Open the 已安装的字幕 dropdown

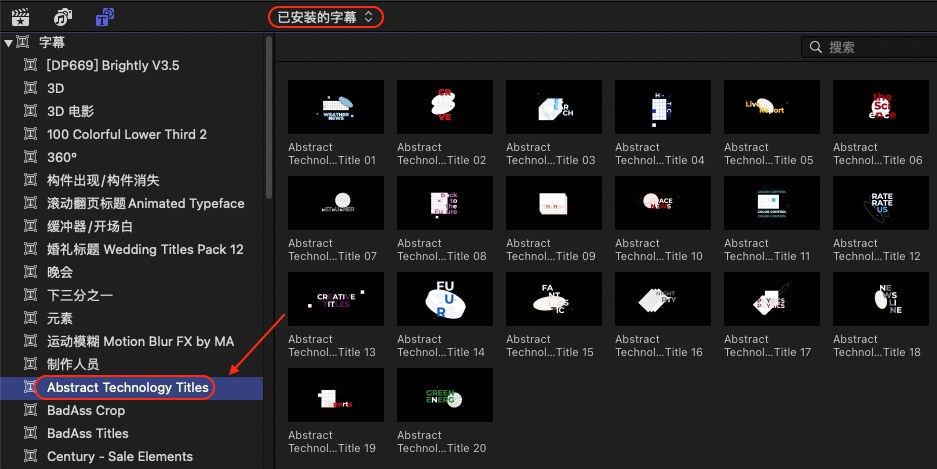[x=326, y=17]
